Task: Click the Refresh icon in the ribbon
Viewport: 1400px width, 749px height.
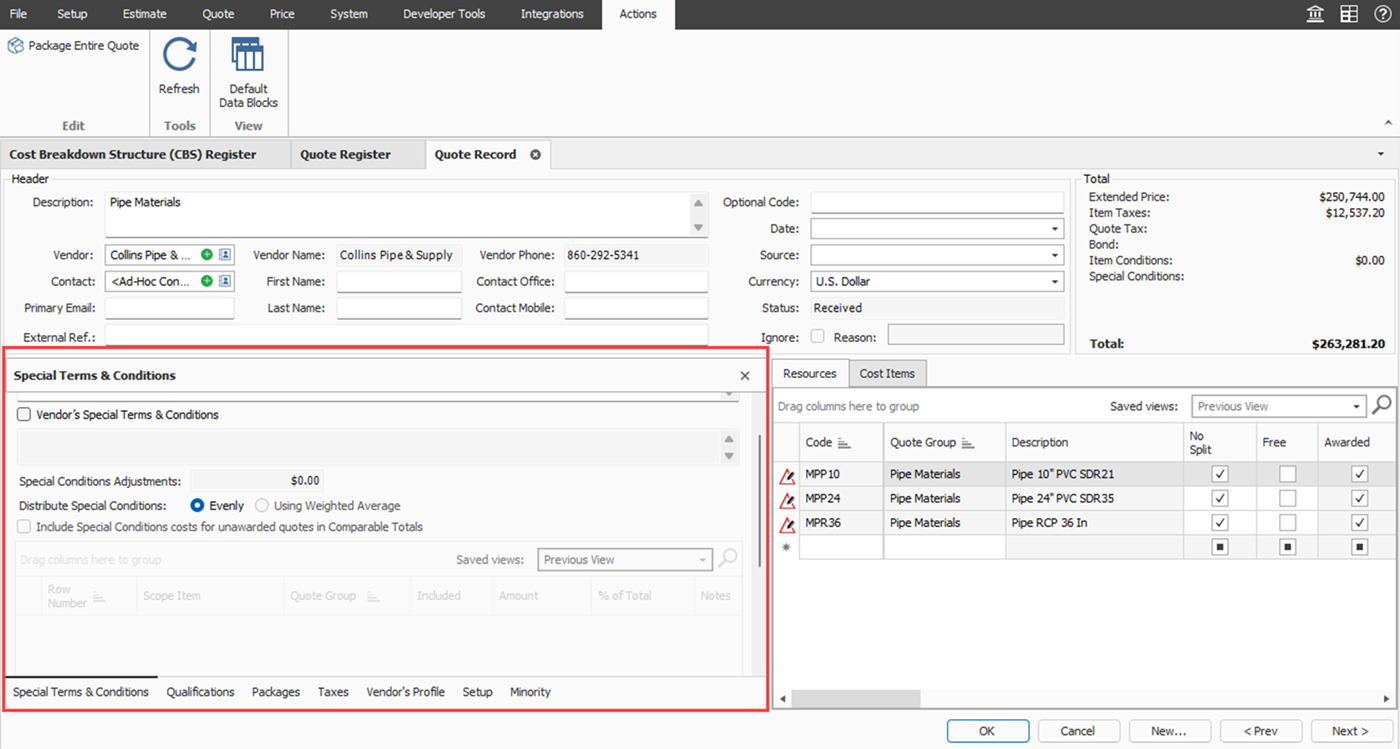Action: point(179,56)
